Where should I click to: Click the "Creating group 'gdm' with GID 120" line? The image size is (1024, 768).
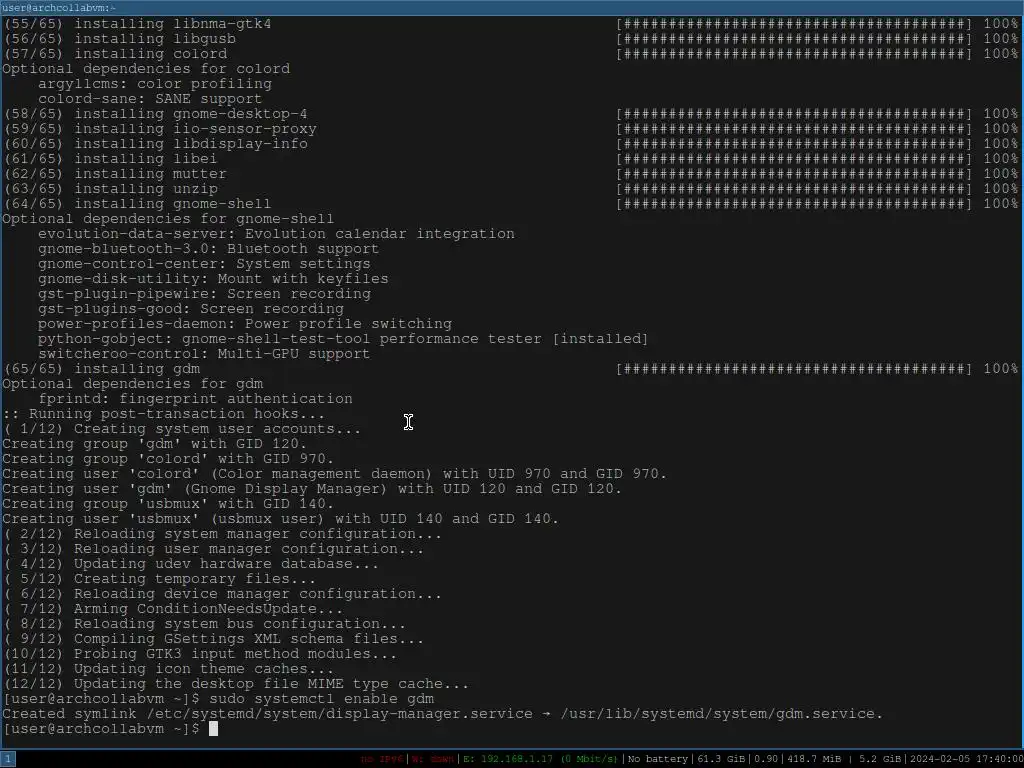pyautogui.click(x=155, y=444)
